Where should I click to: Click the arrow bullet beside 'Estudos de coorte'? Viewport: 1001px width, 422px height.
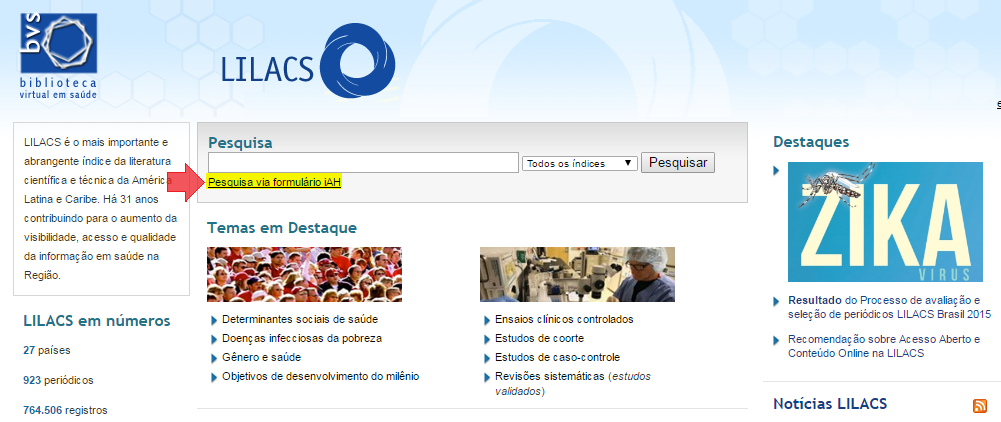(x=486, y=339)
